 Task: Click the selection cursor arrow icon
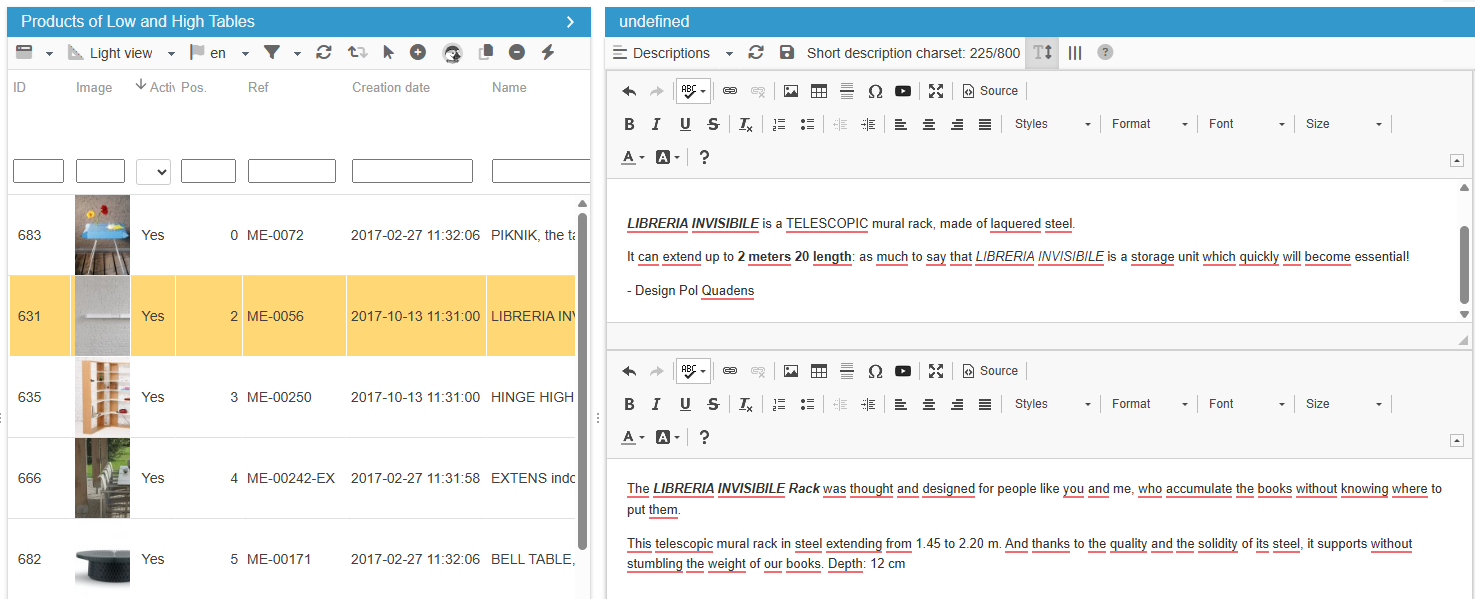click(389, 53)
